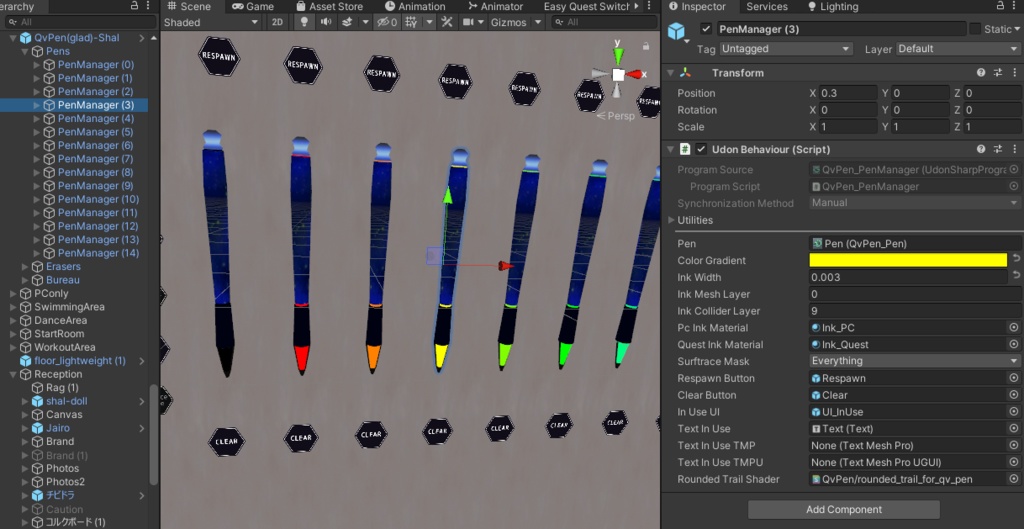This screenshot has height=529, width=1024.
Task: Select PenManager (7) in Hierarchy
Action: [95, 159]
